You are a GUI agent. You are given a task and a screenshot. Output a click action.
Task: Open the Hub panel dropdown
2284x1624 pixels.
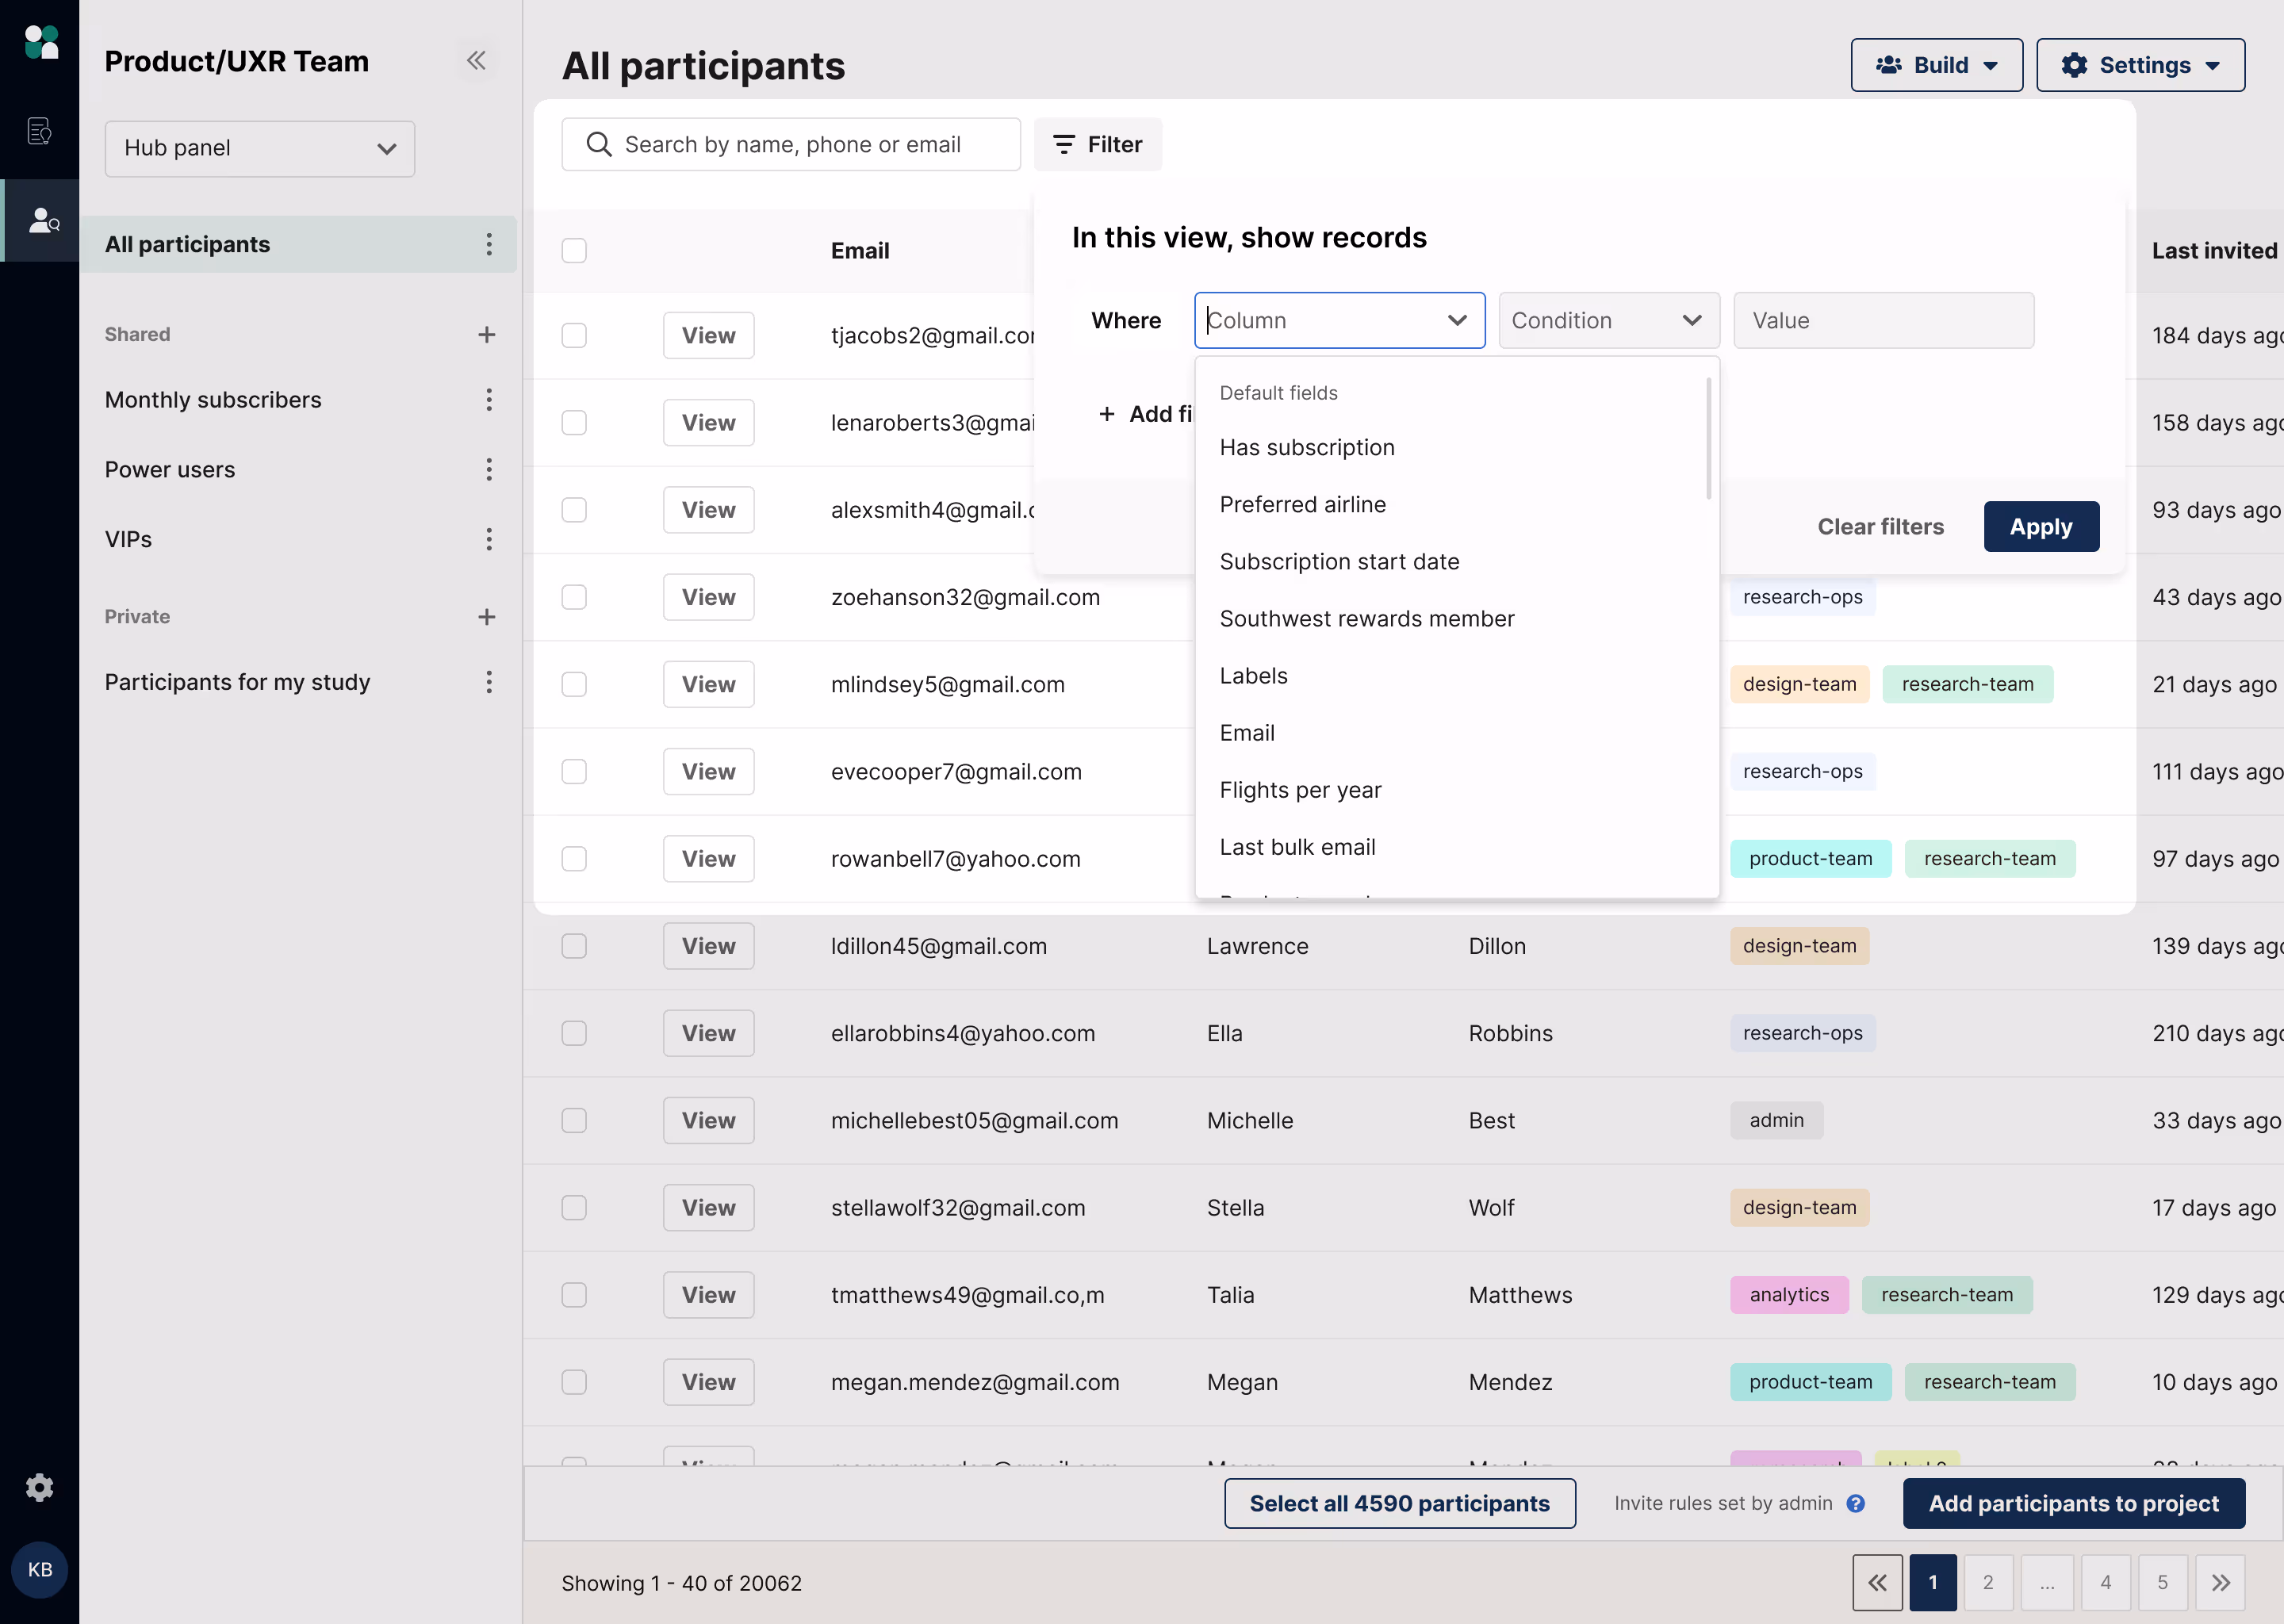259,148
